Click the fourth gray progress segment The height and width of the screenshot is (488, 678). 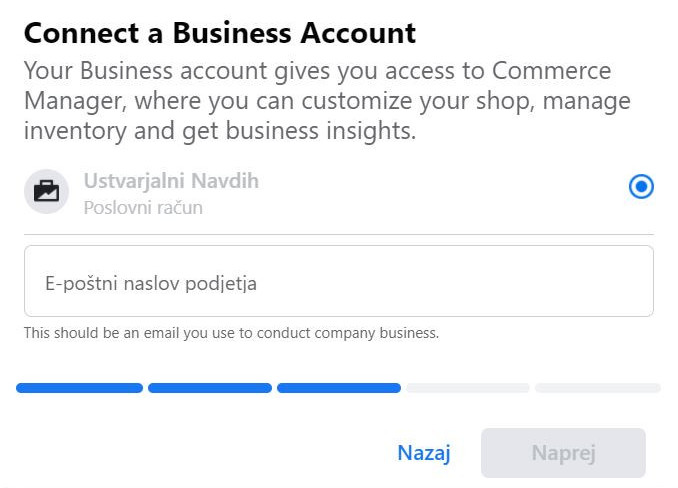(468, 388)
